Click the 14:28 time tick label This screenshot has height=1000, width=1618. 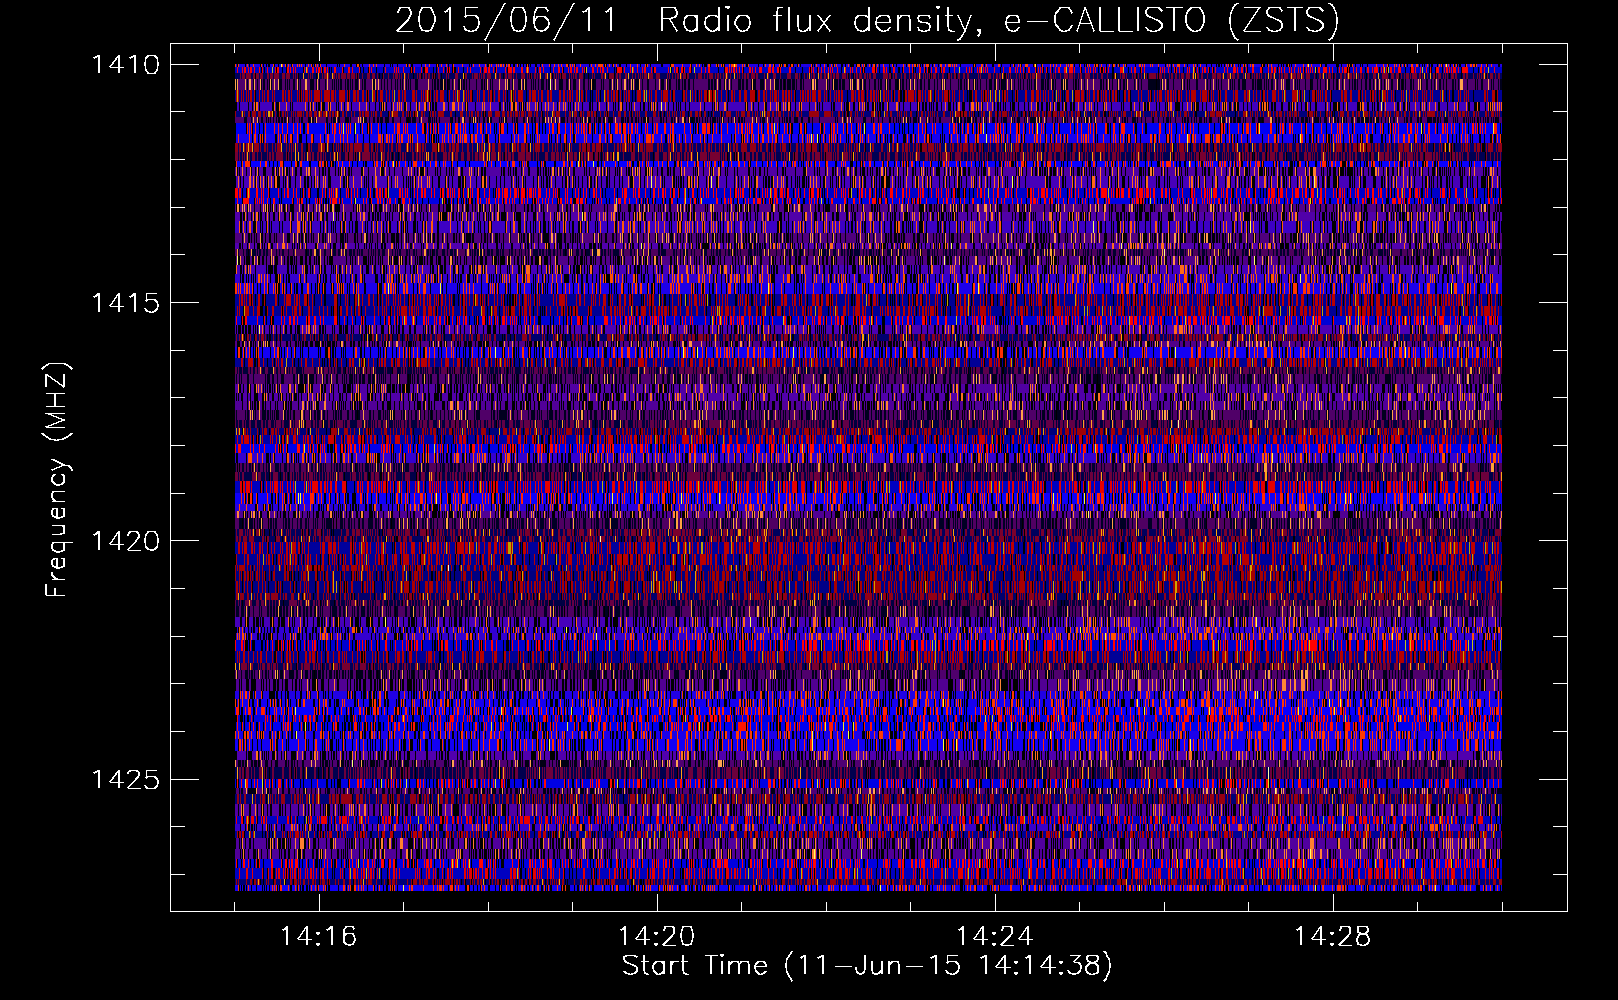point(1333,937)
